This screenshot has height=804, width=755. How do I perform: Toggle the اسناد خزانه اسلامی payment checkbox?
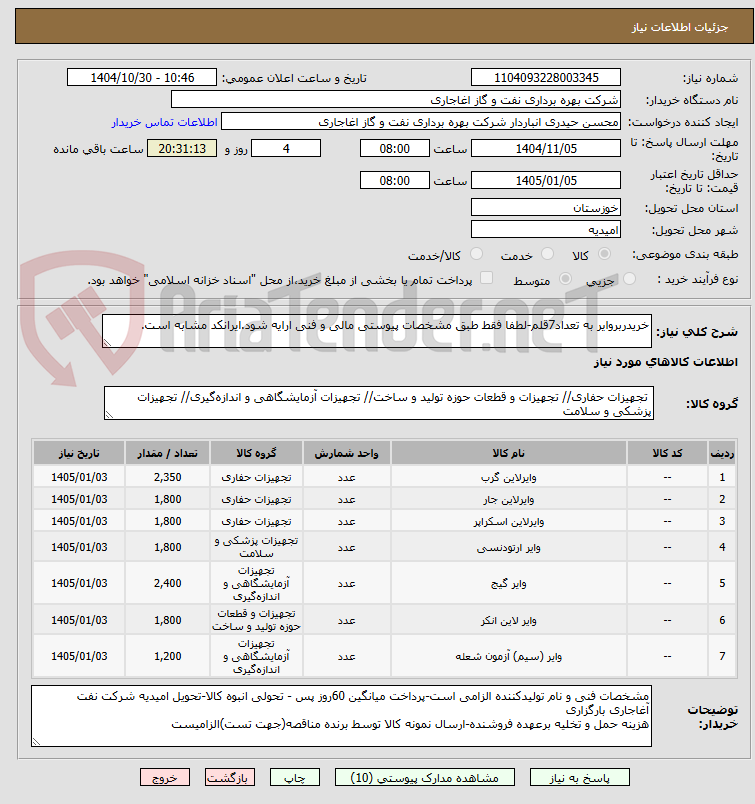coord(486,278)
